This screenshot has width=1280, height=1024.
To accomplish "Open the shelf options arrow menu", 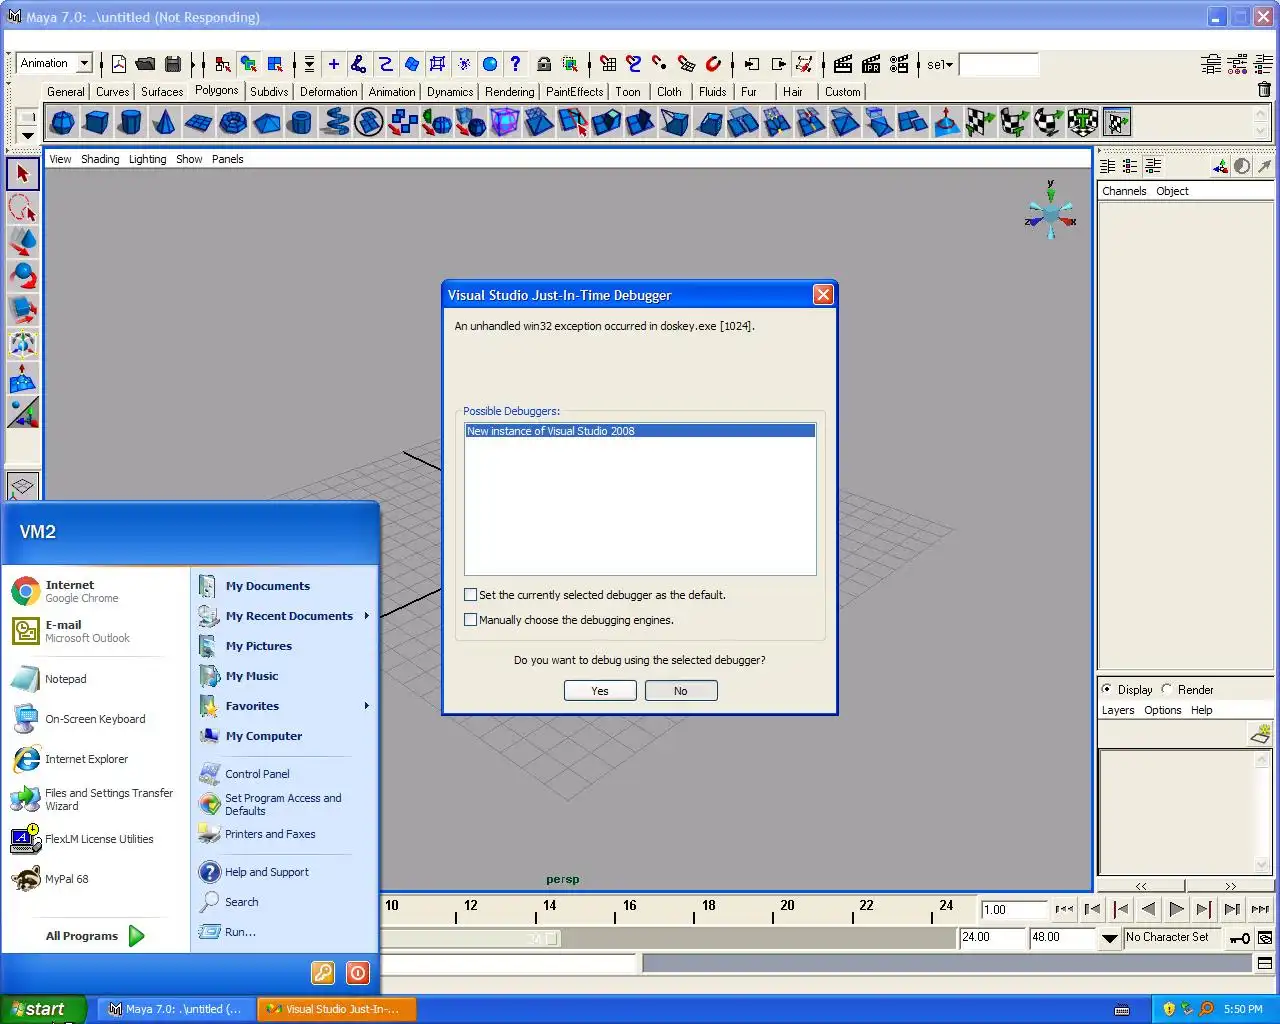I will click(27, 135).
